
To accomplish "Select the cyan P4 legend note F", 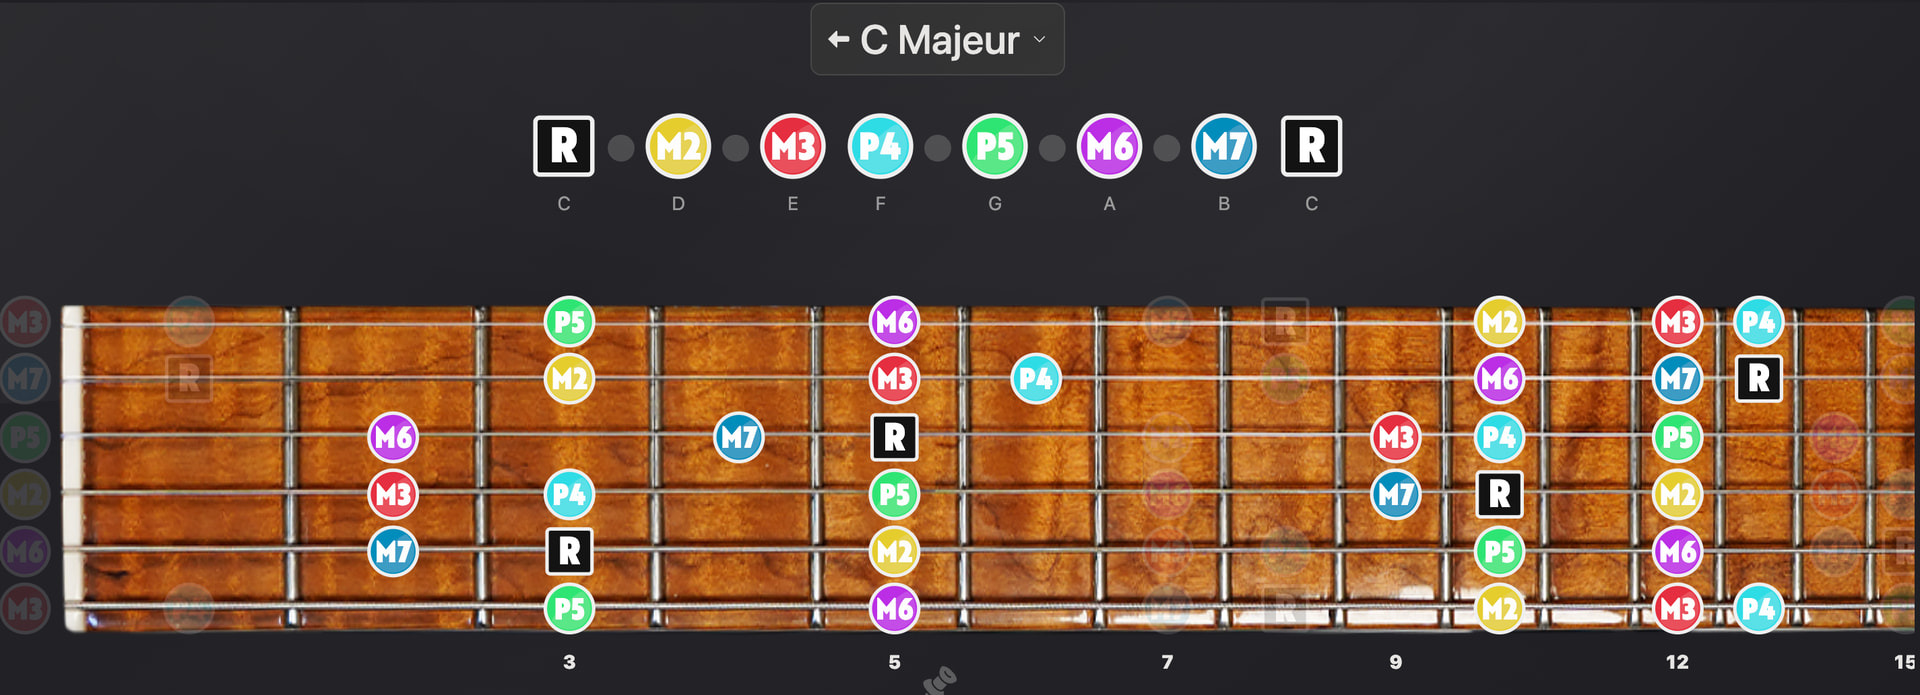I will tap(880, 147).
